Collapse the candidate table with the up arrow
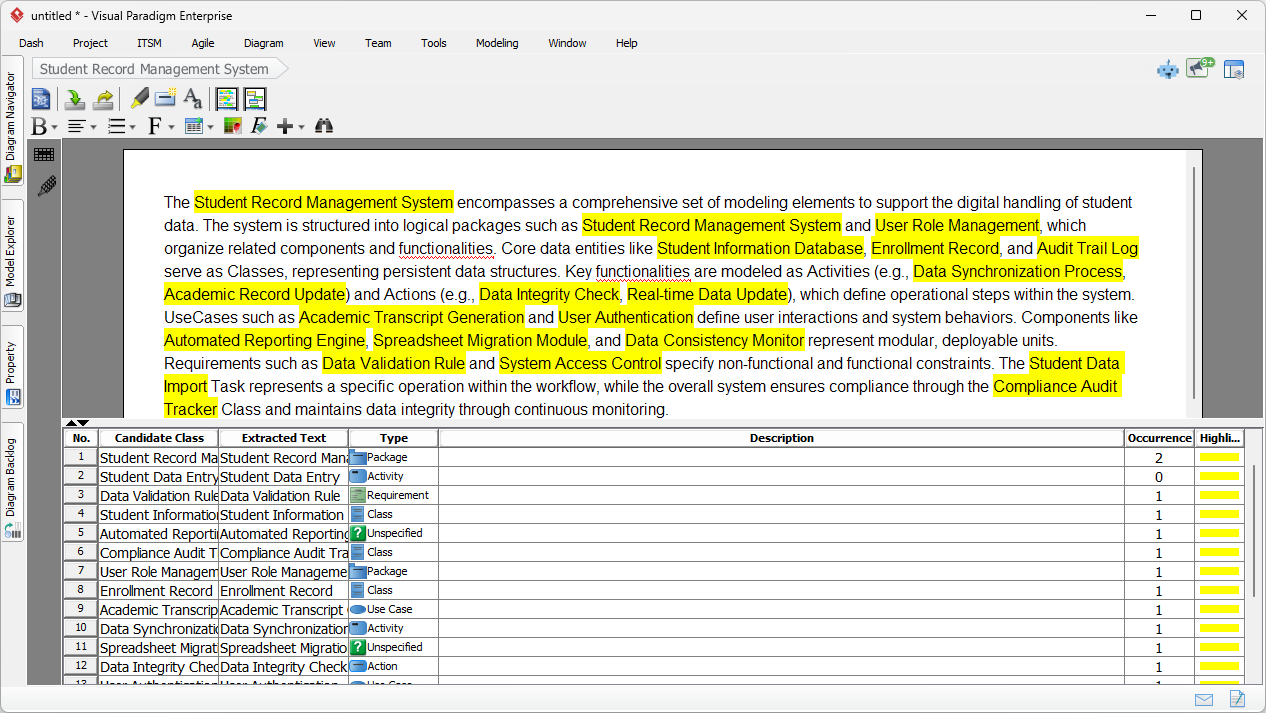The image size is (1266, 713). (x=70, y=422)
